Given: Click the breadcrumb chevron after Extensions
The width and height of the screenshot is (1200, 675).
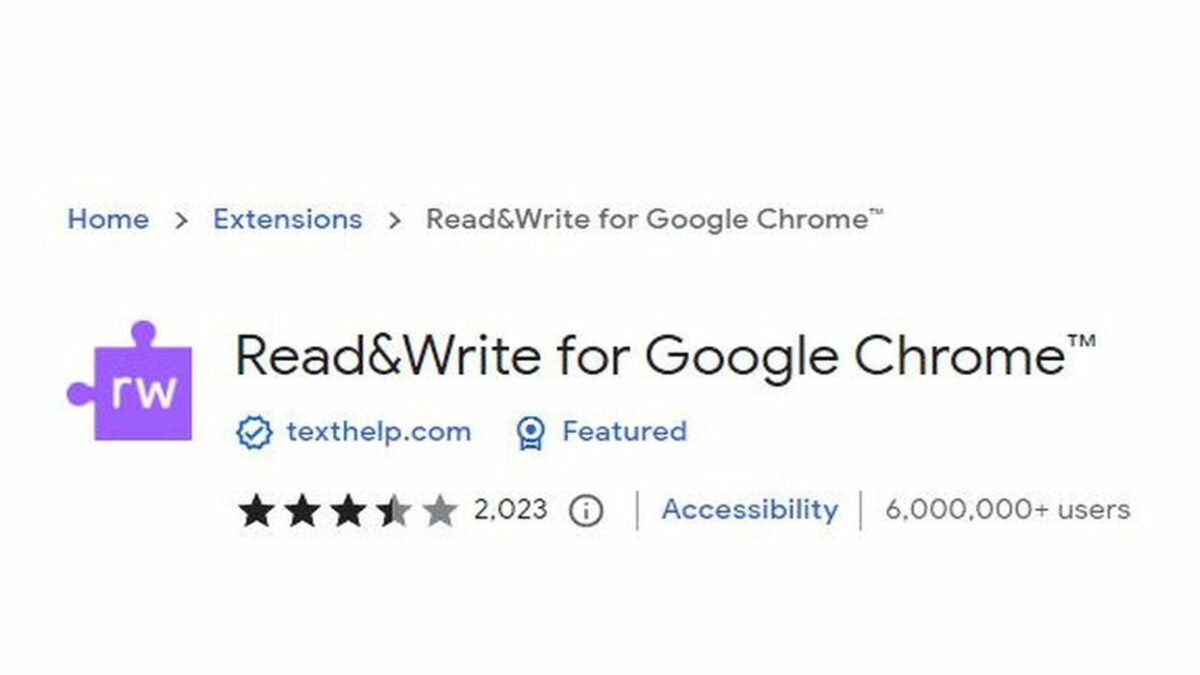Looking at the screenshot, I should click(x=394, y=219).
